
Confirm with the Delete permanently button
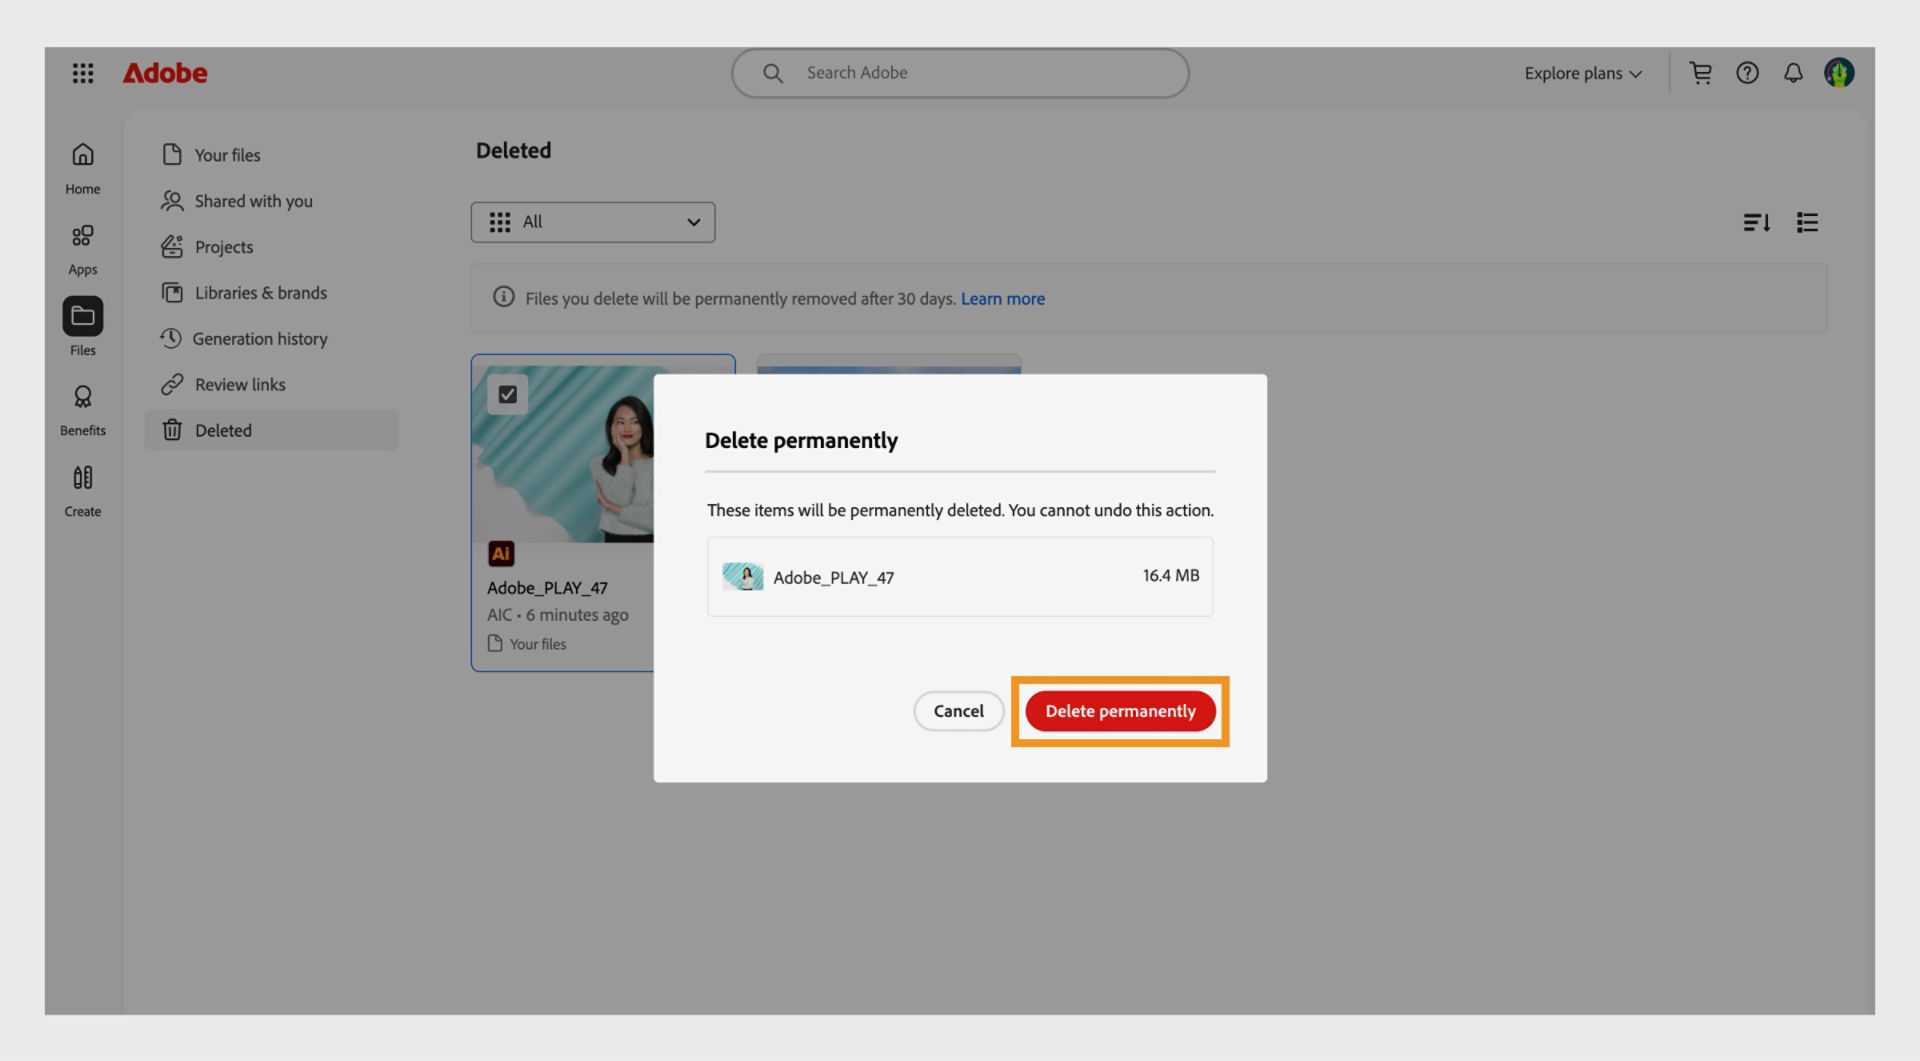coord(1120,711)
